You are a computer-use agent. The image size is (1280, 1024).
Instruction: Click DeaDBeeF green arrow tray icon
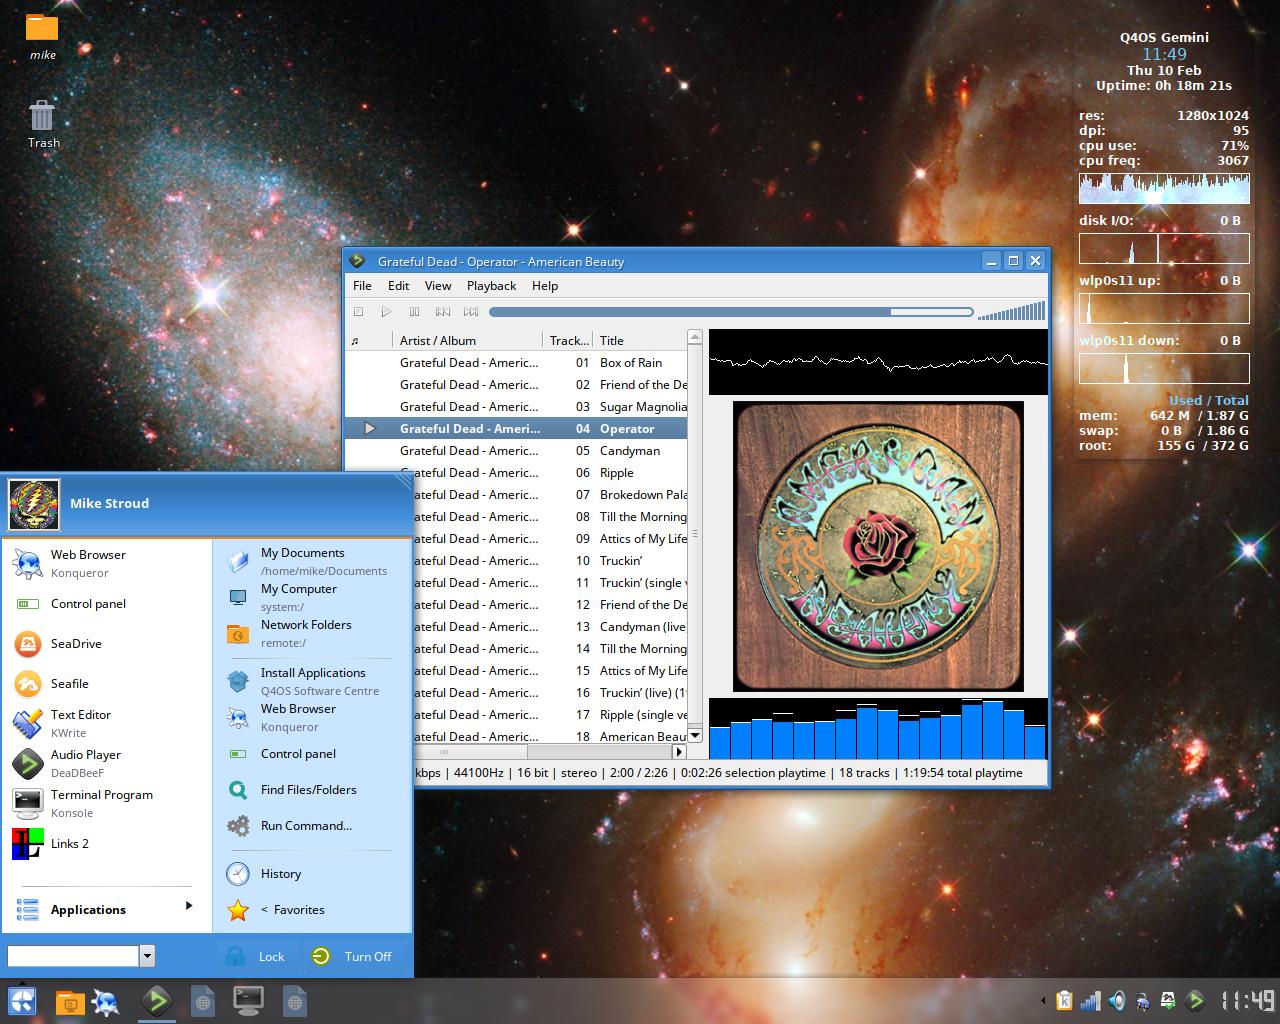1195,1001
